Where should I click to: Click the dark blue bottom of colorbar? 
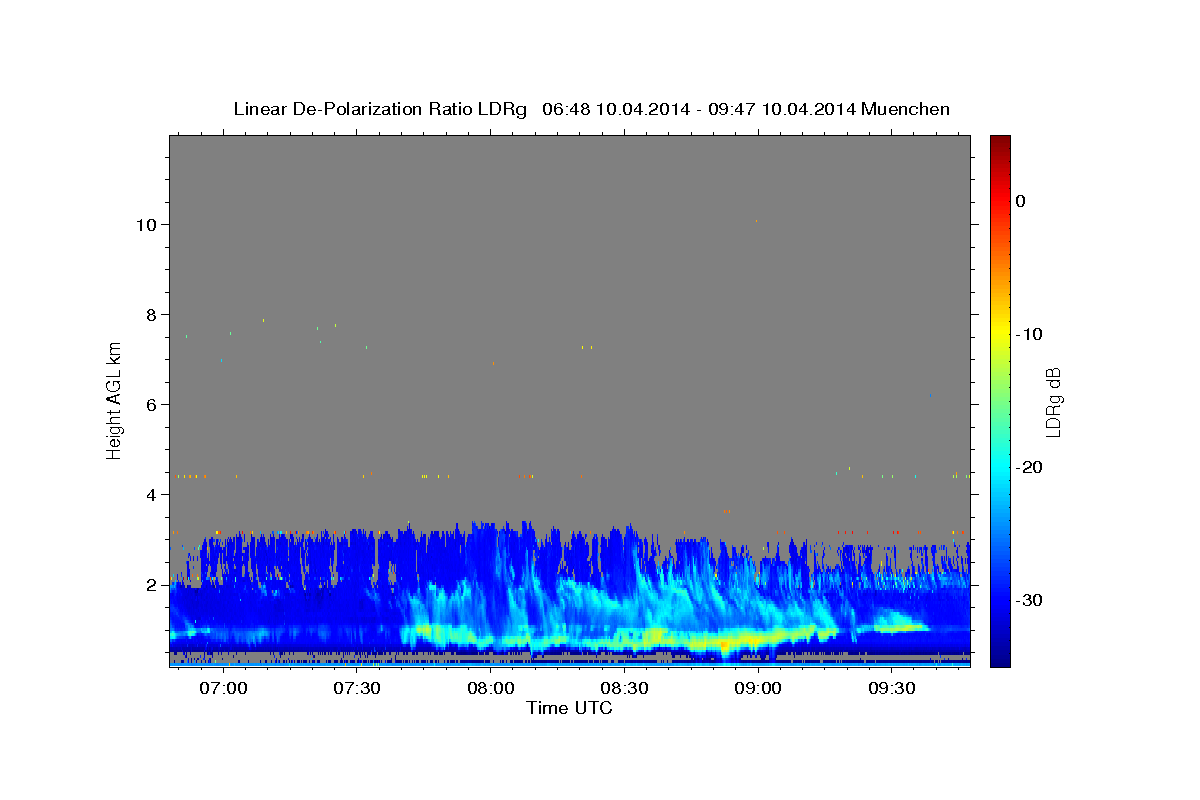1000,656
